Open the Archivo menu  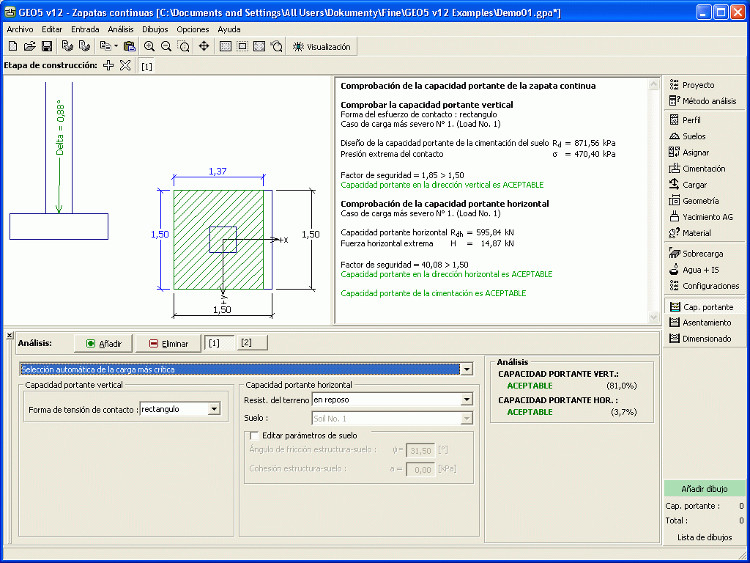[20, 29]
